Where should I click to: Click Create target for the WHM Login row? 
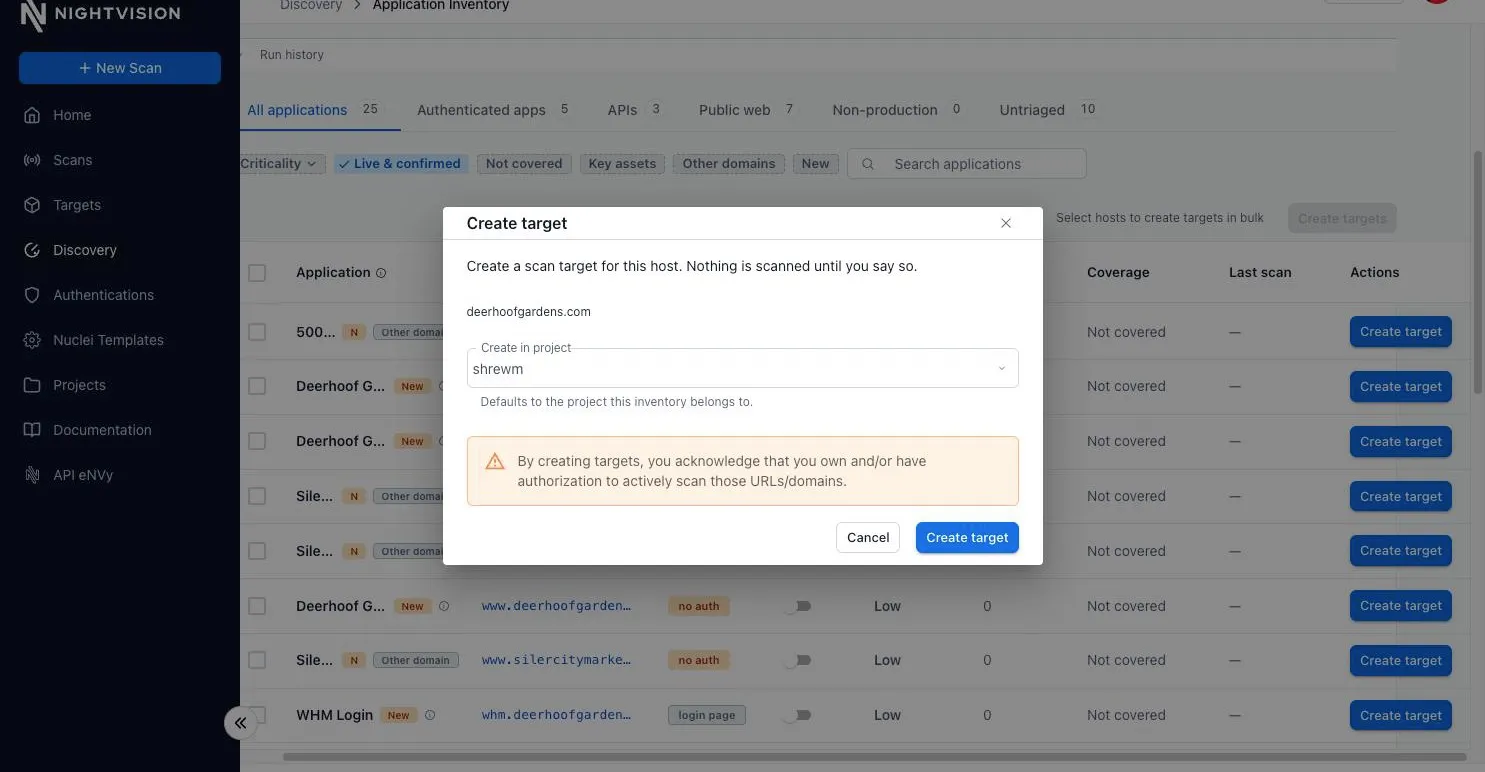pyautogui.click(x=1400, y=715)
